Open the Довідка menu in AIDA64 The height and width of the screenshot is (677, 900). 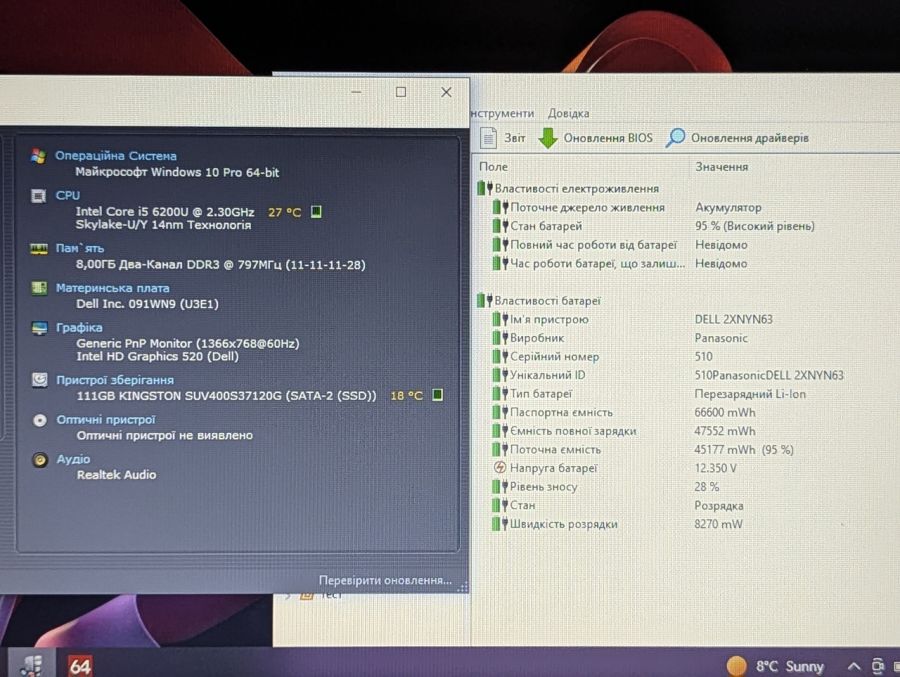[568, 113]
